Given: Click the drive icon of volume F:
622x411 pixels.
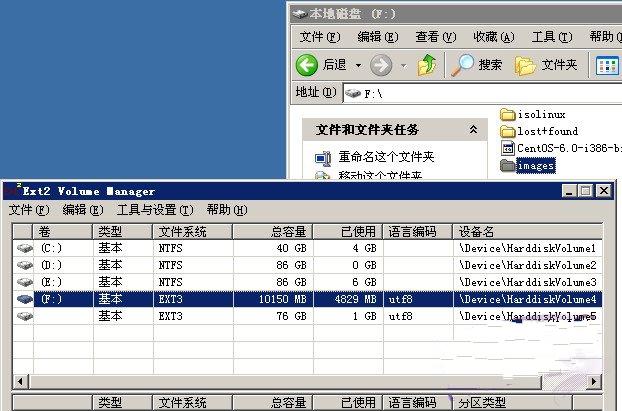Looking at the screenshot, I should click(25, 299).
